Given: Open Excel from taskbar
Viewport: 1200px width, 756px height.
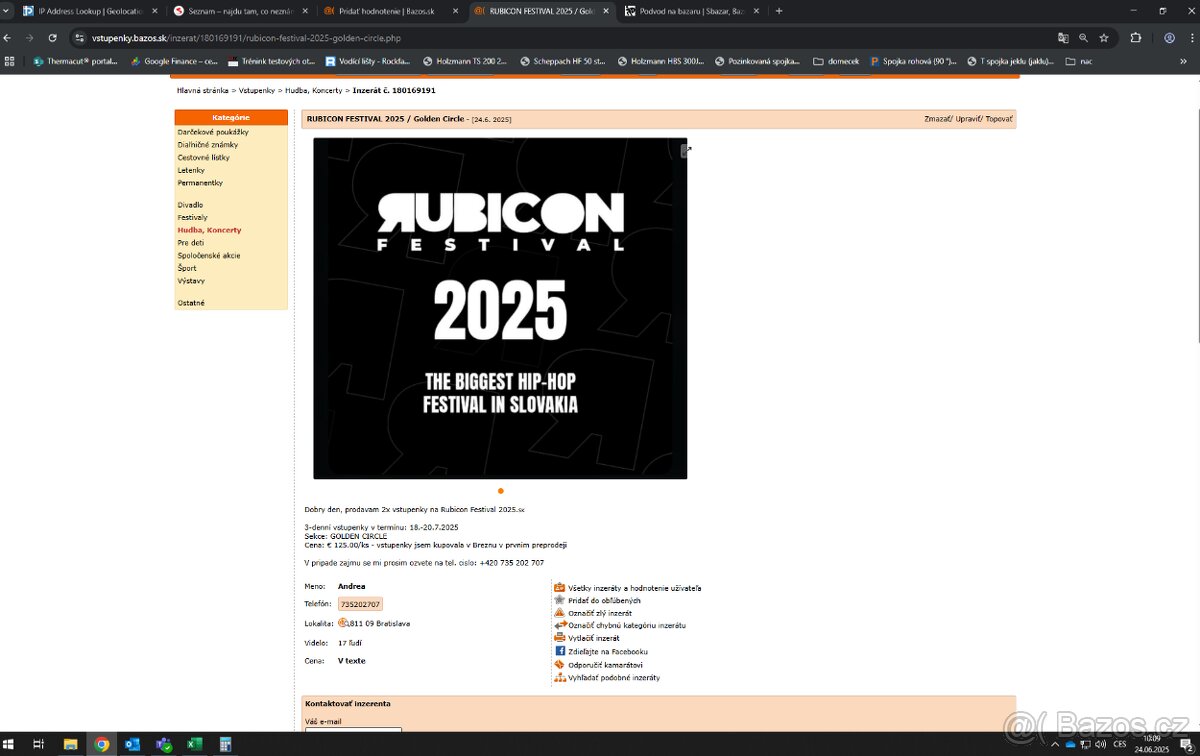Looking at the screenshot, I should (195, 744).
